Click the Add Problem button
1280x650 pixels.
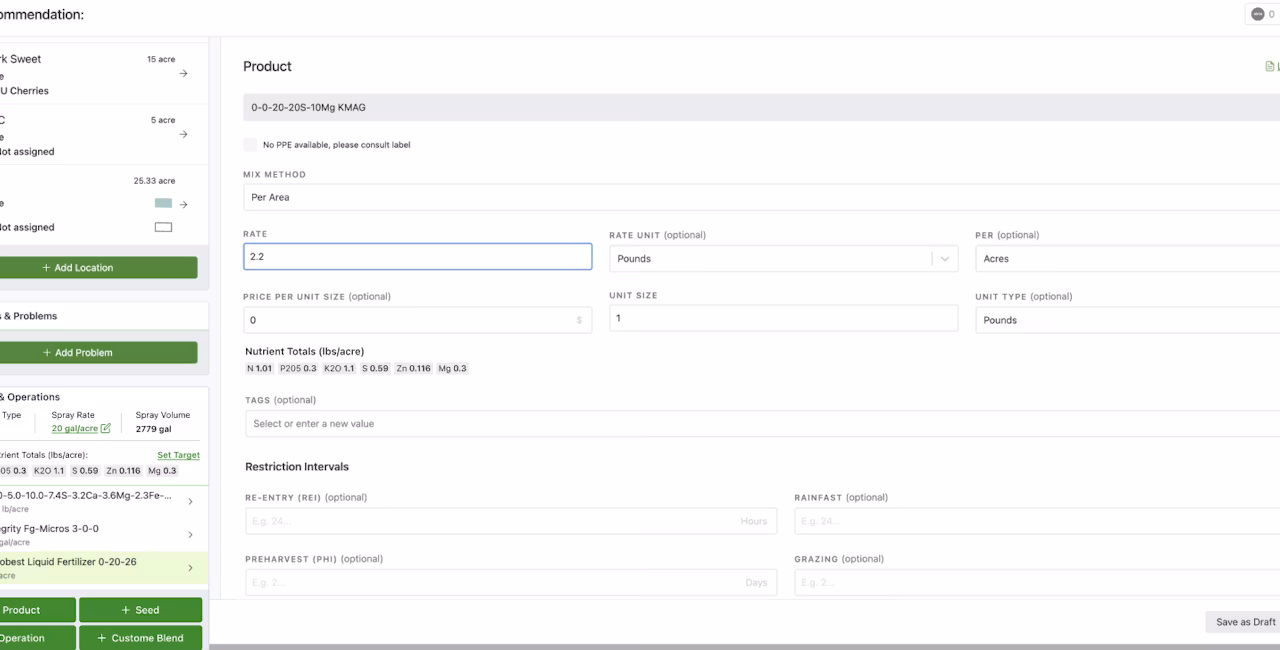[98, 353]
